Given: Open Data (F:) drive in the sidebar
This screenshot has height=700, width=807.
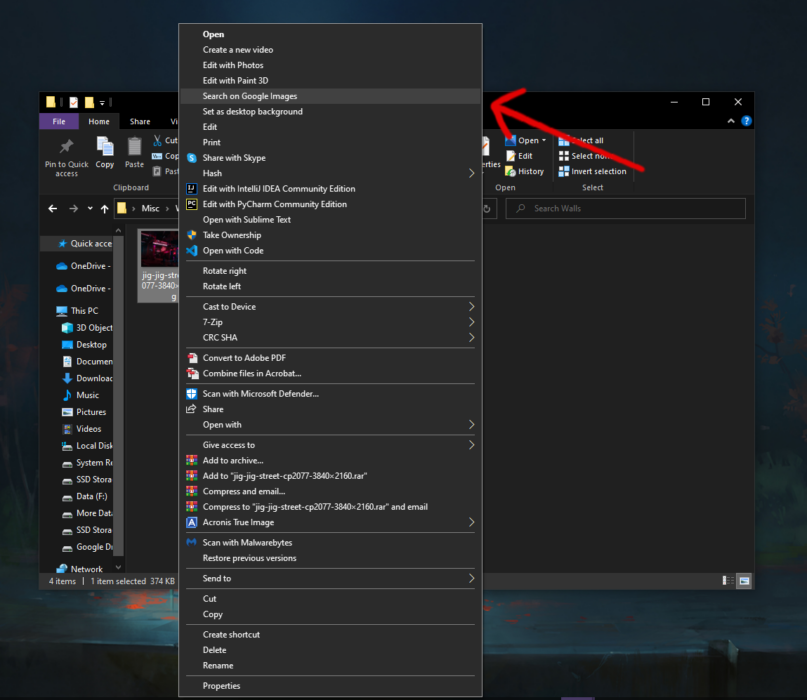Looking at the screenshot, I should click(x=86, y=497).
